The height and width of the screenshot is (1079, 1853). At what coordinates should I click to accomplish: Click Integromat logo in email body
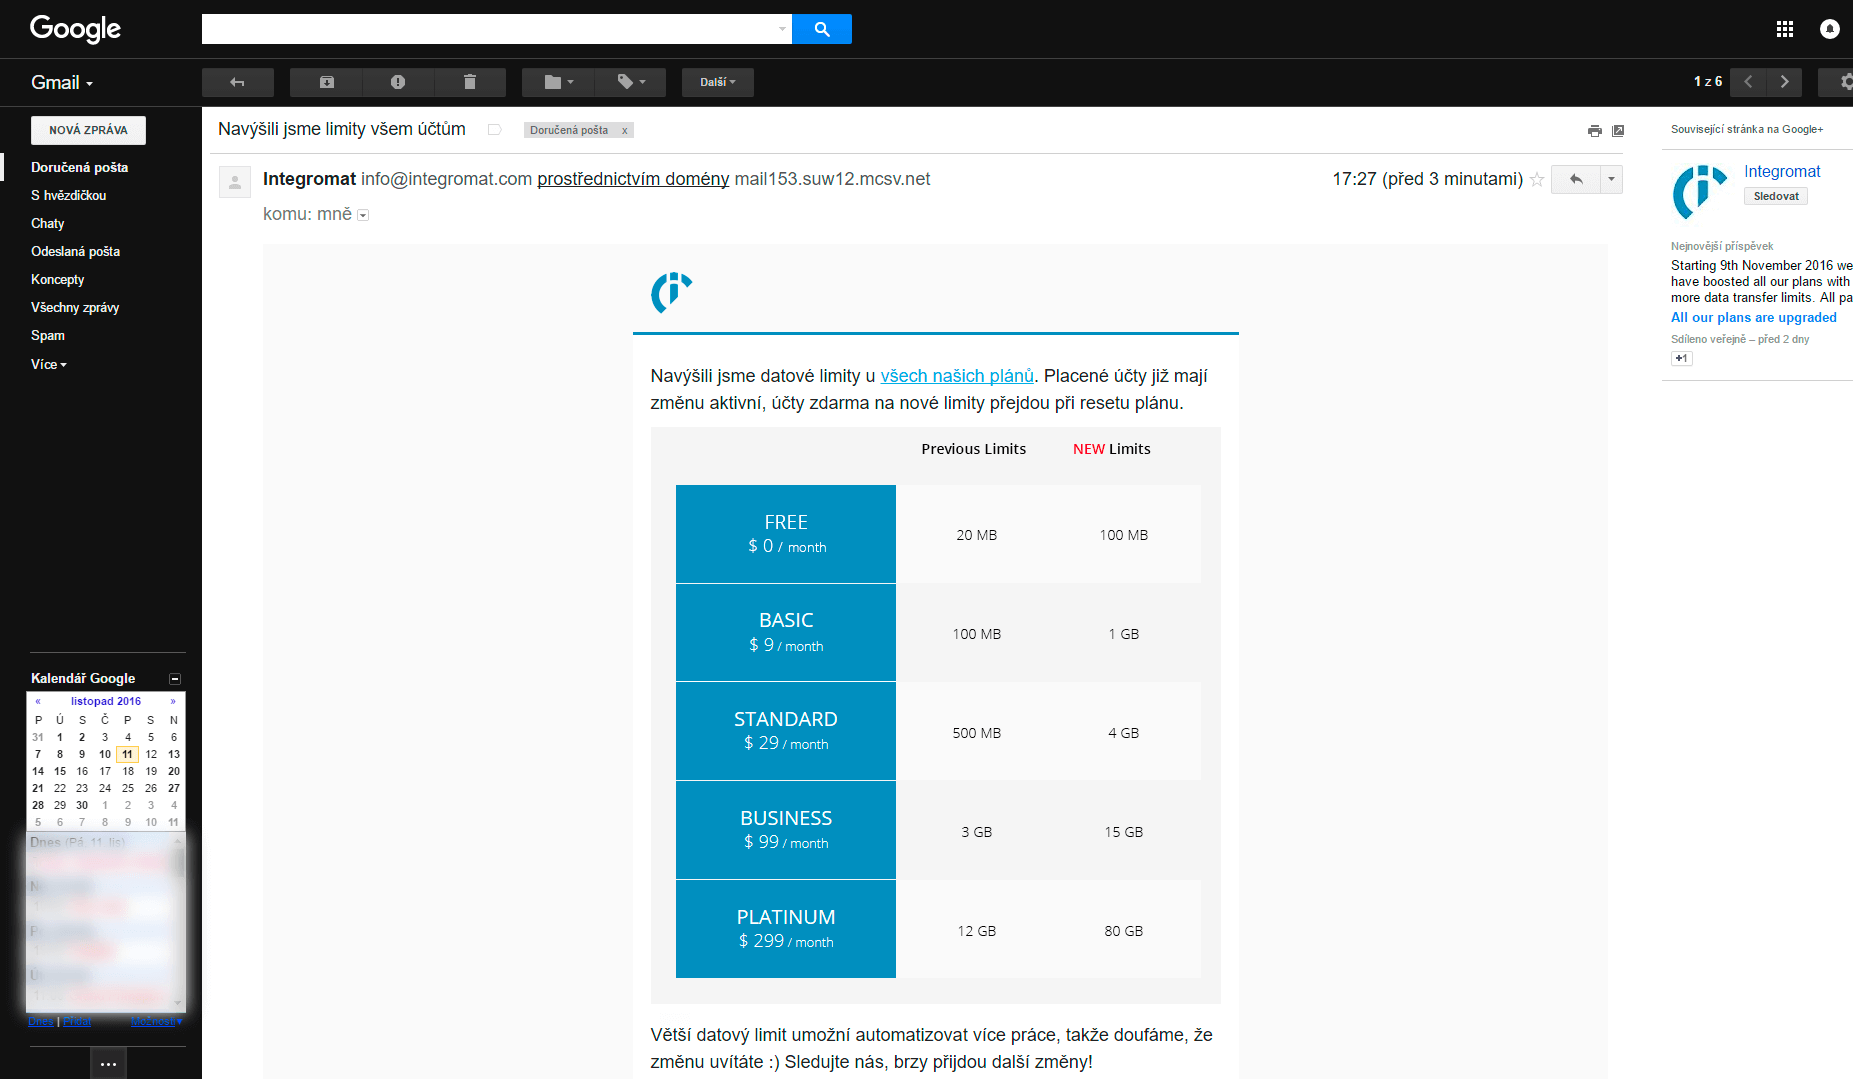tap(672, 293)
